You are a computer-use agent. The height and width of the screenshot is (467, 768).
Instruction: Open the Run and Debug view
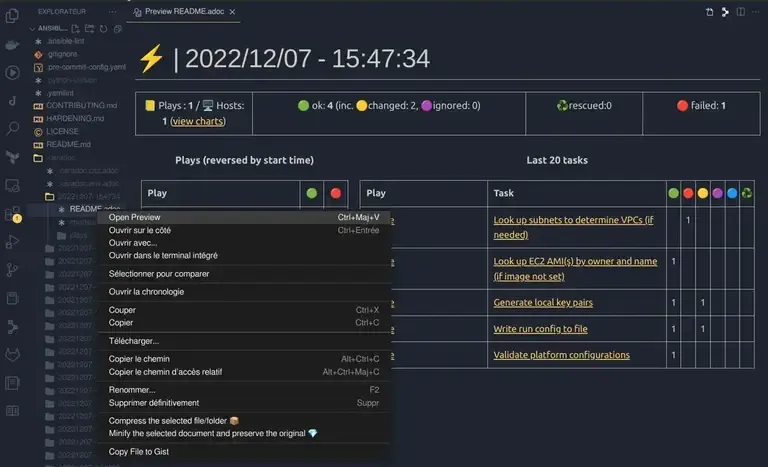[12, 242]
